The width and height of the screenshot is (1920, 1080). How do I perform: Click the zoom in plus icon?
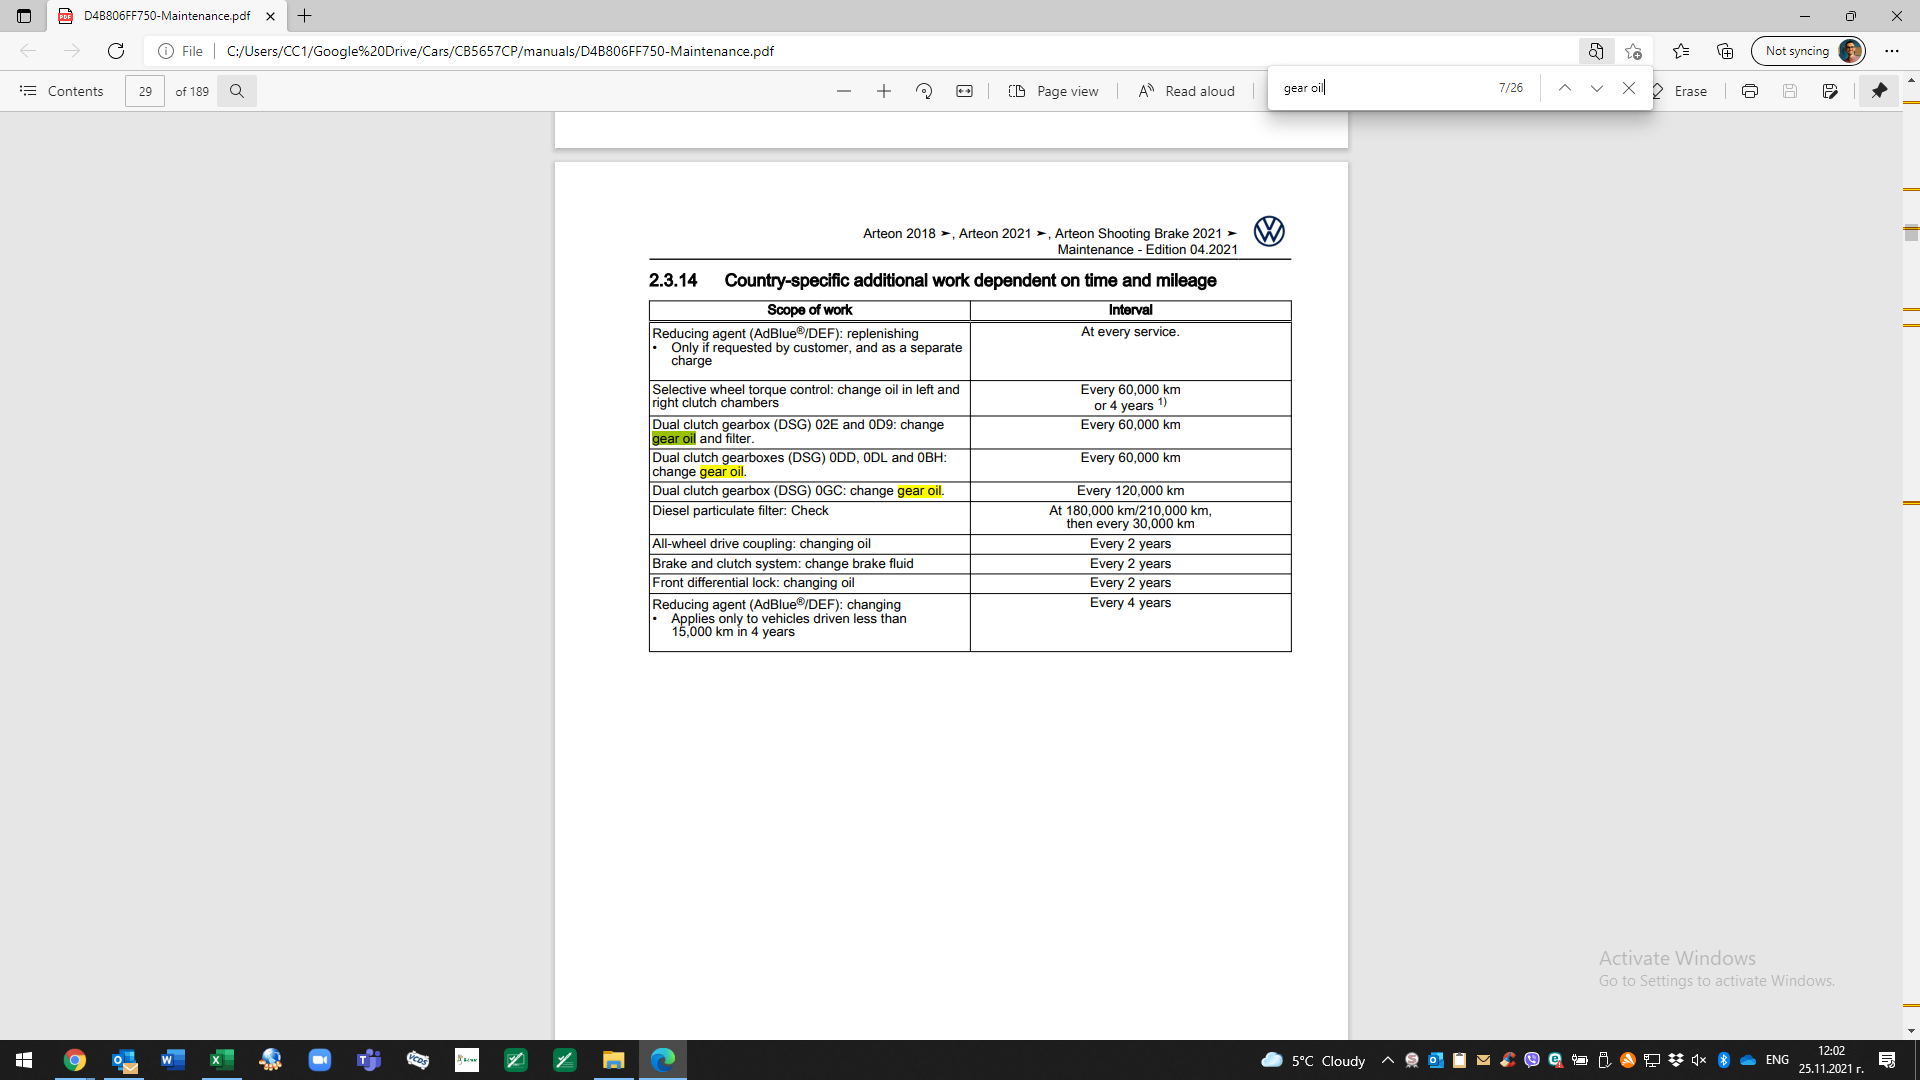click(x=883, y=91)
